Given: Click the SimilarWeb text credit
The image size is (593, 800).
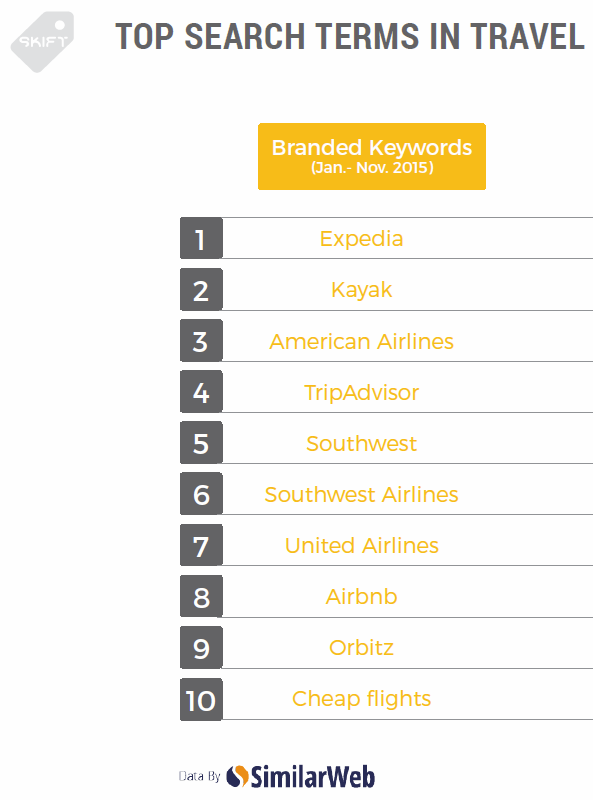Looking at the screenshot, I should coord(313,777).
